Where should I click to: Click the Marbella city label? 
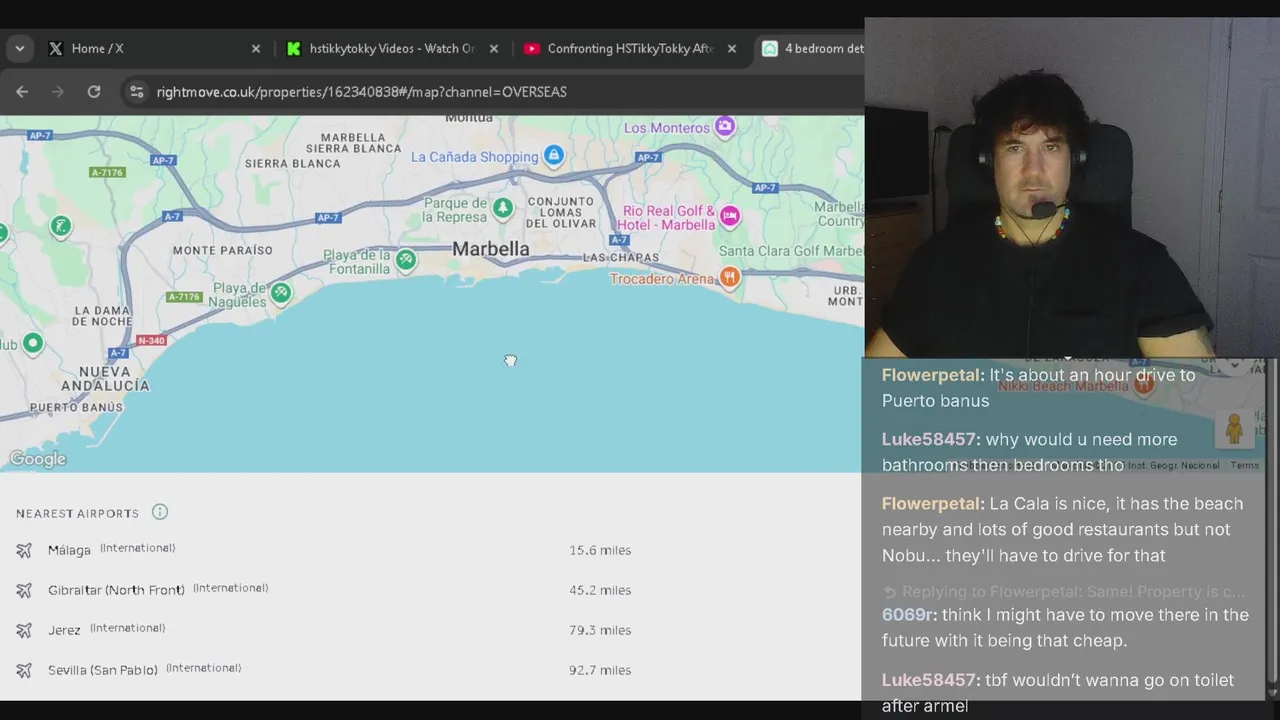[x=490, y=248]
